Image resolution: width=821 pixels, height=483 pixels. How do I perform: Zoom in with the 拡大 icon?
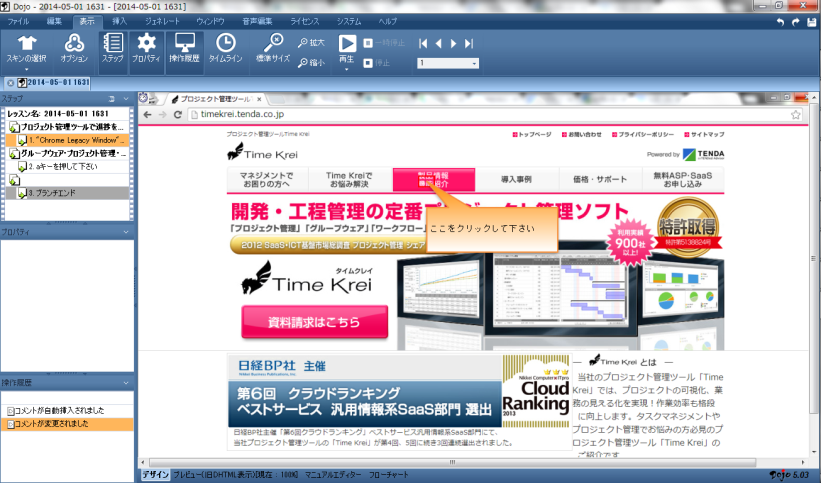coord(311,43)
